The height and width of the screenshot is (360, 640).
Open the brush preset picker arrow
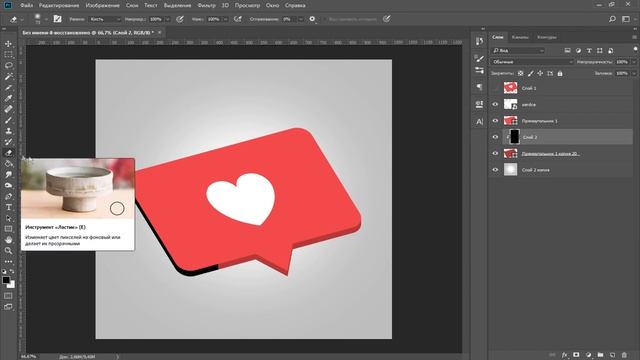pyautogui.click(x=46, y=19)
